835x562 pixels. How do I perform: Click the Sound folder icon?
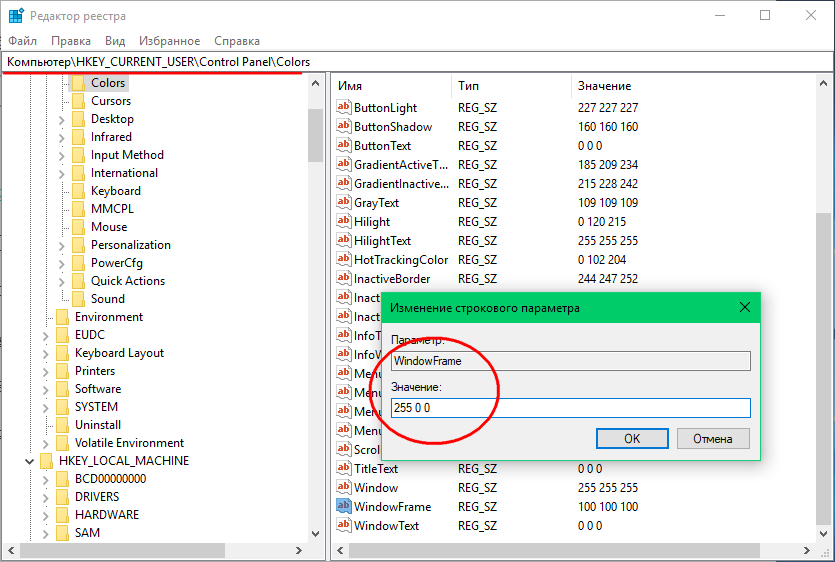[x=78, y=299]
